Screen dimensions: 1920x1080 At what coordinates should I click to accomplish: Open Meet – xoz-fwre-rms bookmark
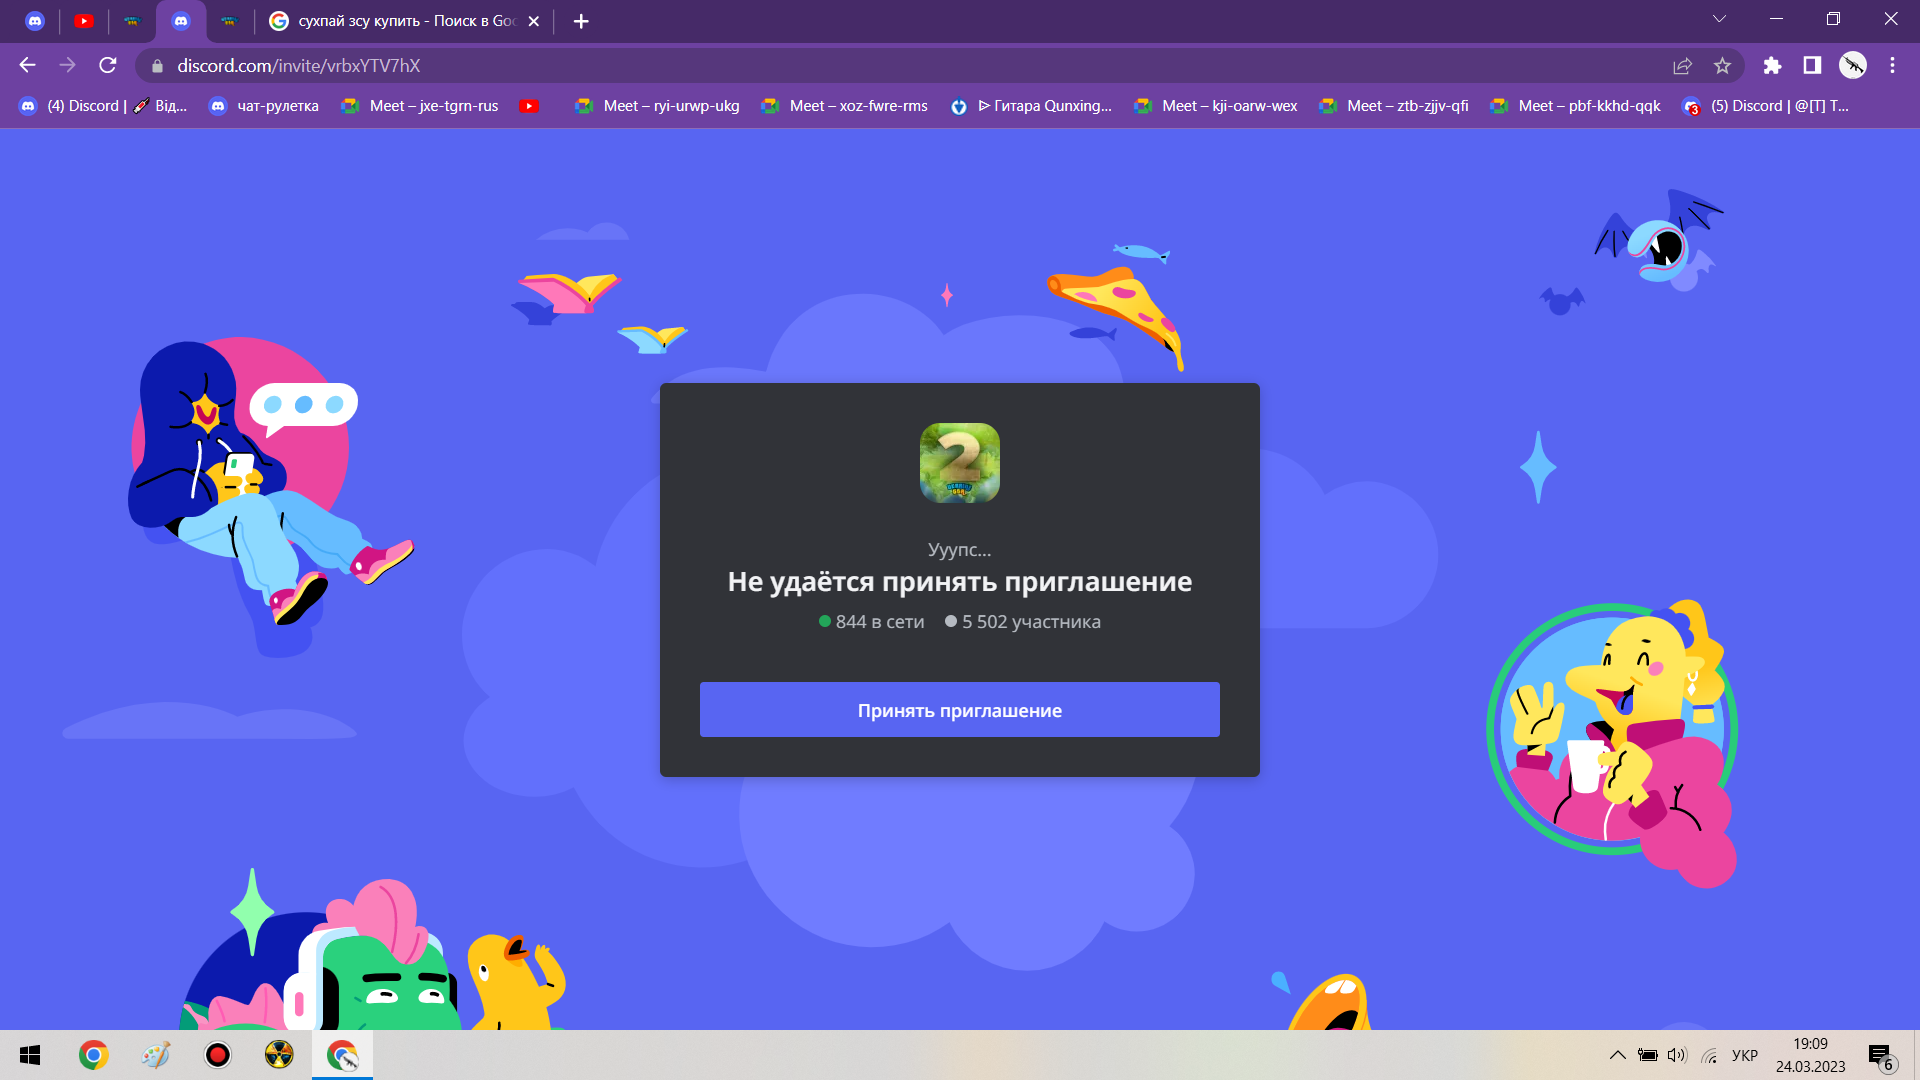pos(845,106)
